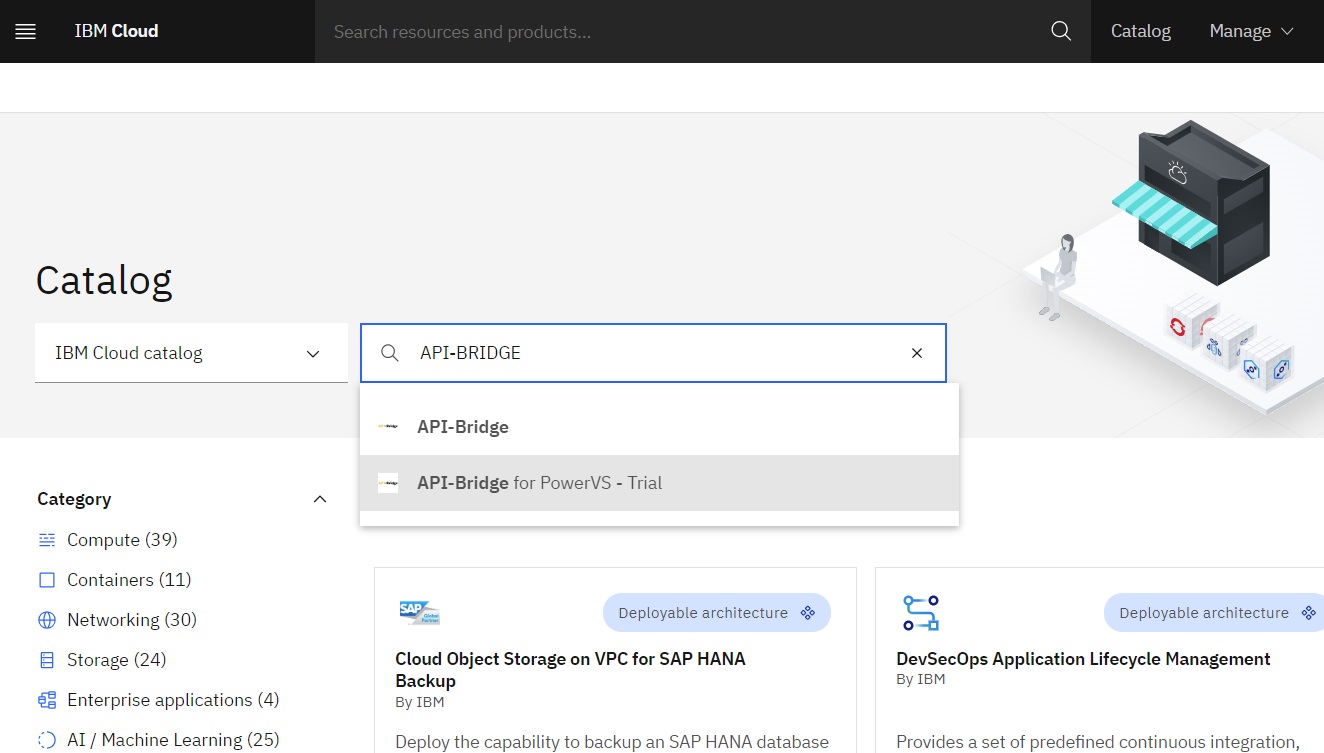The image size is (1324, 753).
Task: Open DevSecOps Application Lifecycle Management card
Action: (1083, 659)
